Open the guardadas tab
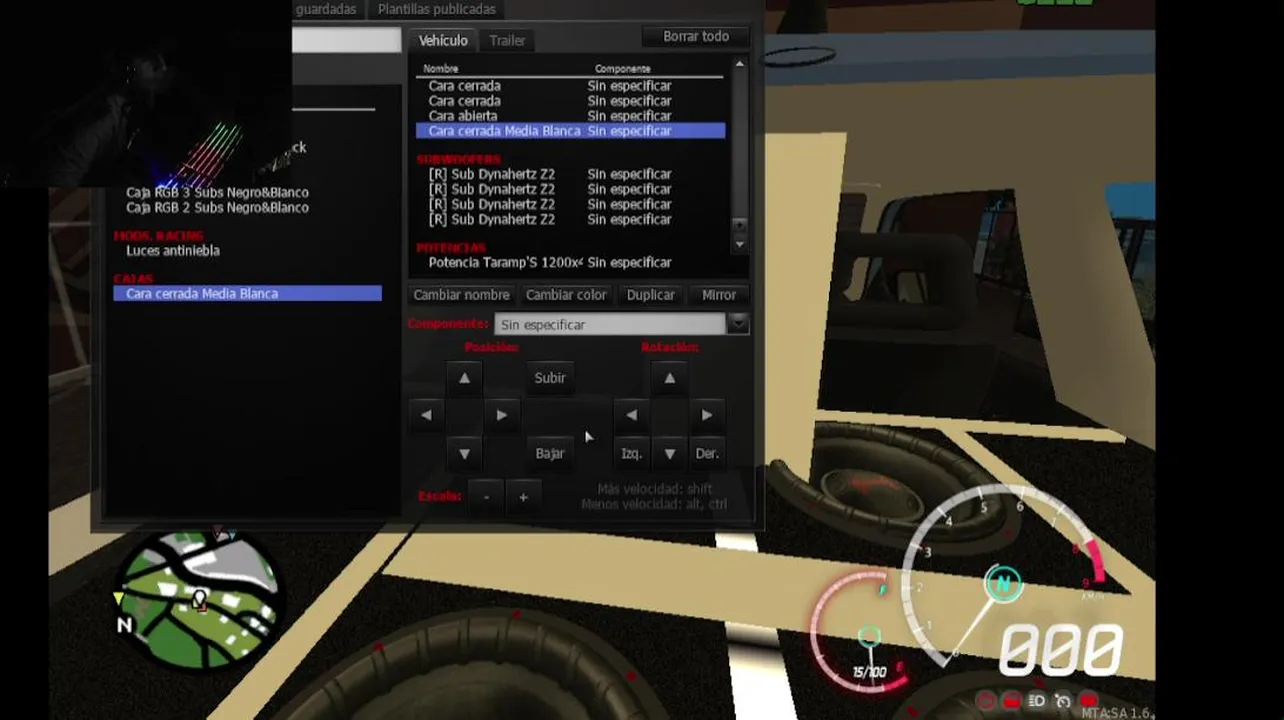1284x720 pixels. click(326, 9)
